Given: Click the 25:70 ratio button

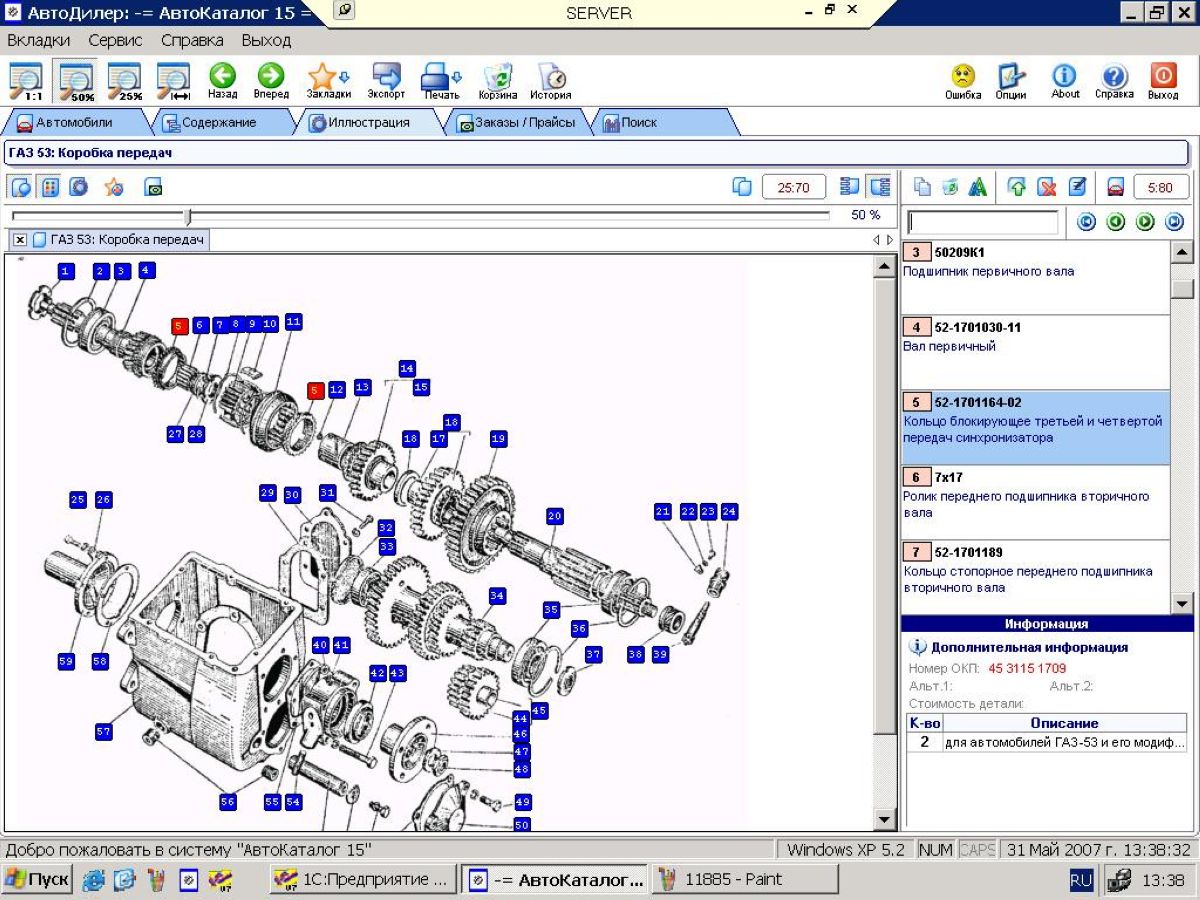Looking at the screenshot, I should point(794,186).
